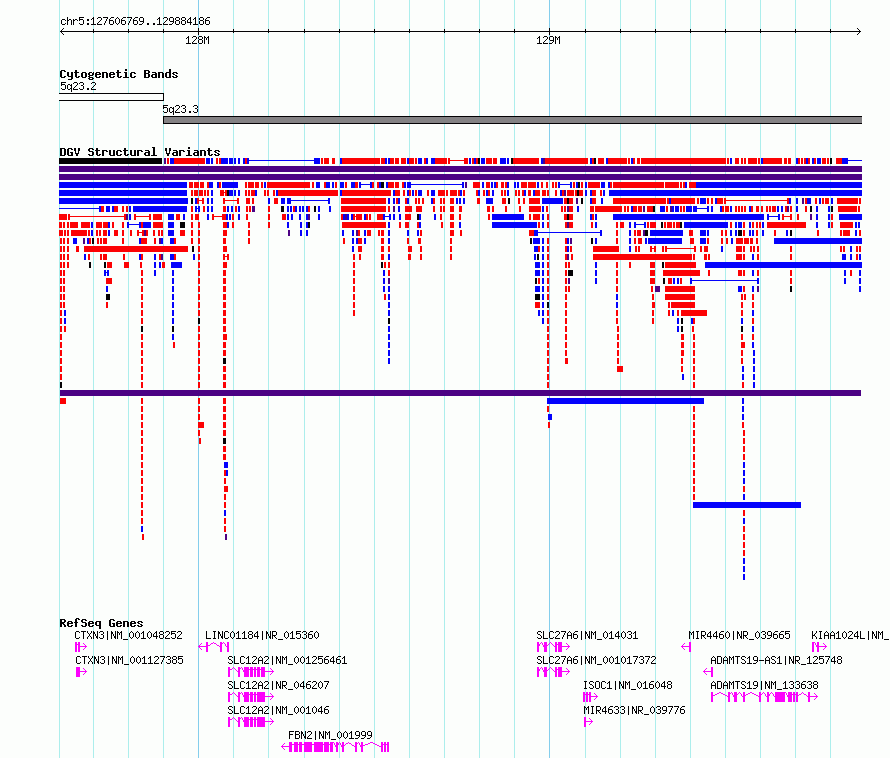
Task: Click the SLC12A2 NR_046207 gene glyph
Action: (251, 697)
